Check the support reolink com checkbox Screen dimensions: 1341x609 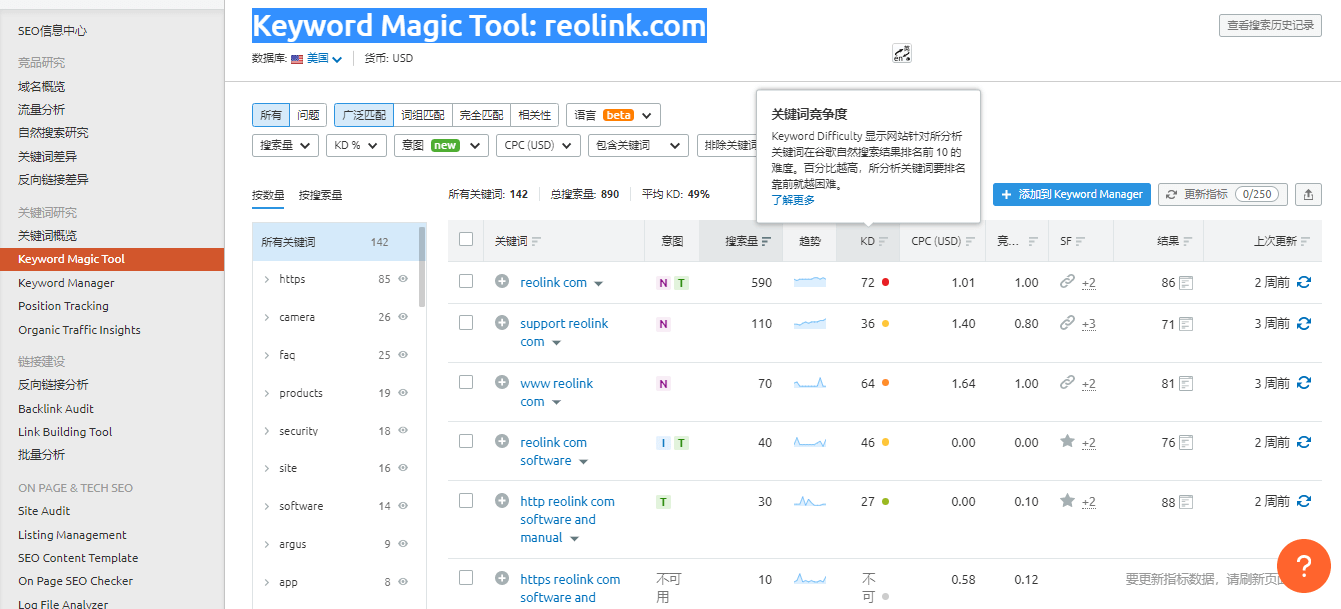click(x=466, y=322)
